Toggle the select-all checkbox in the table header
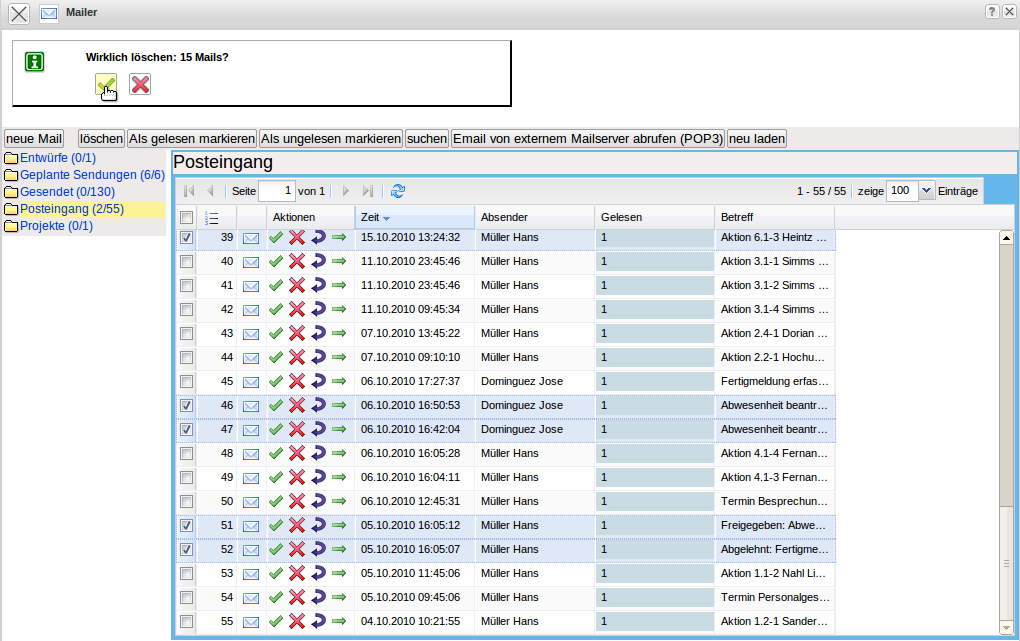Viewport: 1020px width, 641px height. pyautogui.click(x=186, y=217)
